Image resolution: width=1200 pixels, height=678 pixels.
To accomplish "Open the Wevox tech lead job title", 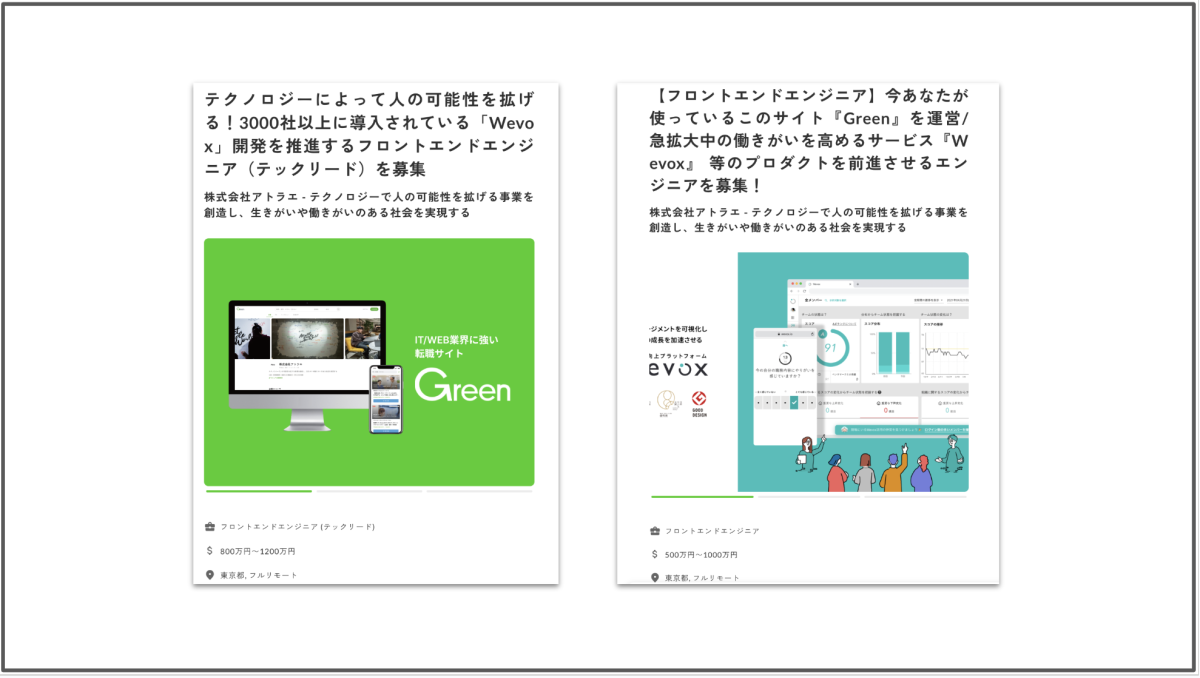I will pos(369,134).
